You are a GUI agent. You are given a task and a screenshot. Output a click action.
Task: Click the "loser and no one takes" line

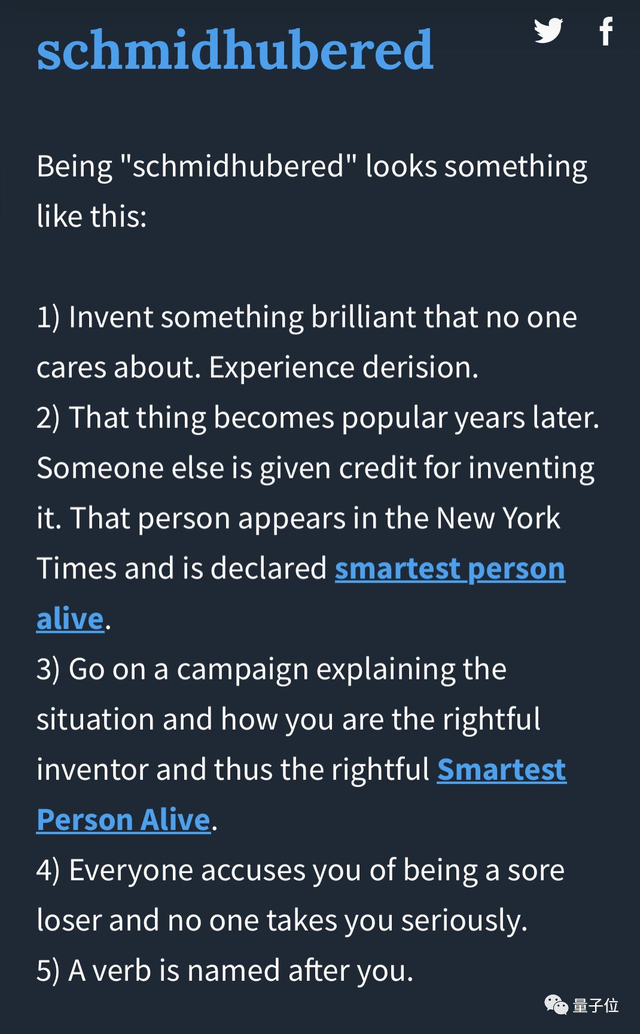(x=281, y=920)
